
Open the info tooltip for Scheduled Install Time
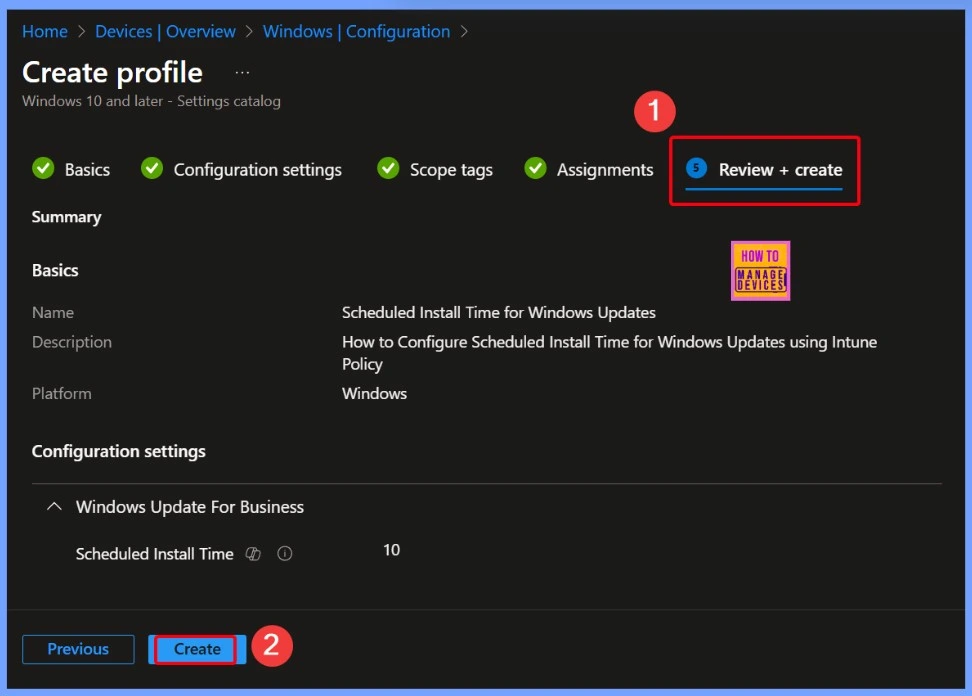(285, 553)
